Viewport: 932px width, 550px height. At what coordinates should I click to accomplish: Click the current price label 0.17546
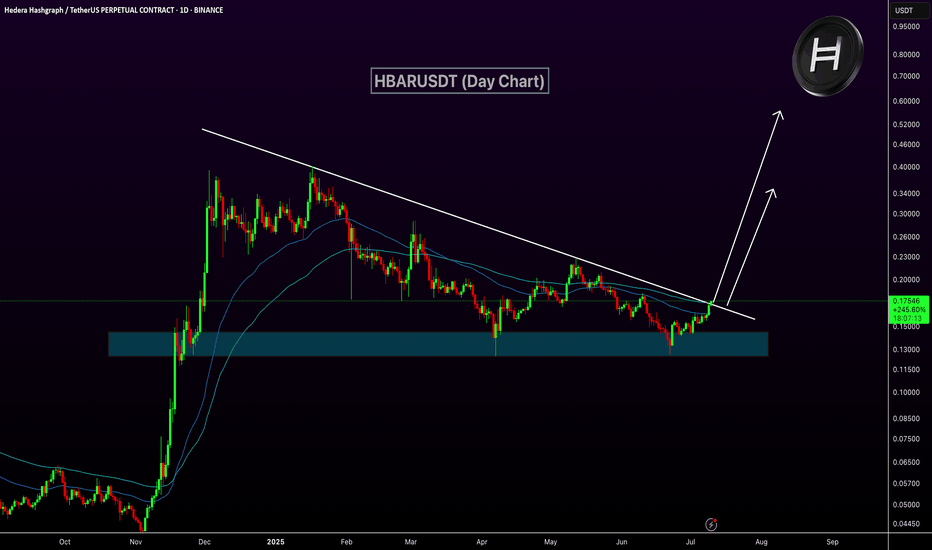[x=905, y=301]
